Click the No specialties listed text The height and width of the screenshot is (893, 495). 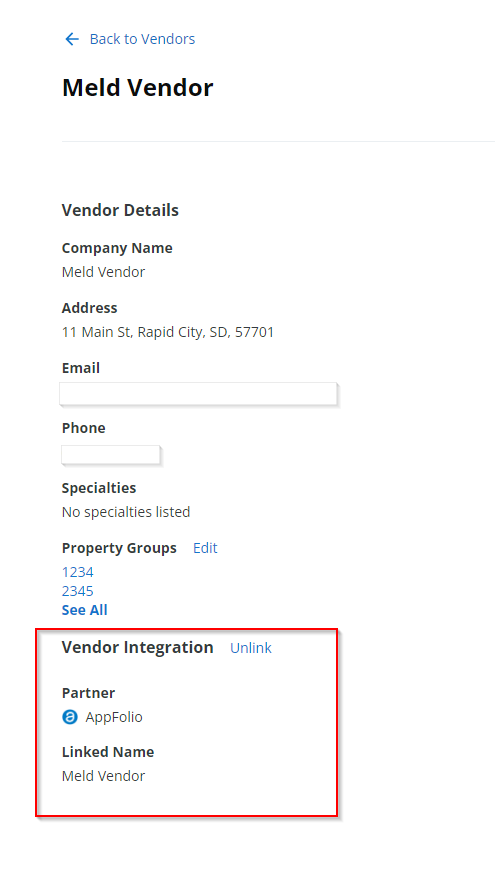(126, 512)
